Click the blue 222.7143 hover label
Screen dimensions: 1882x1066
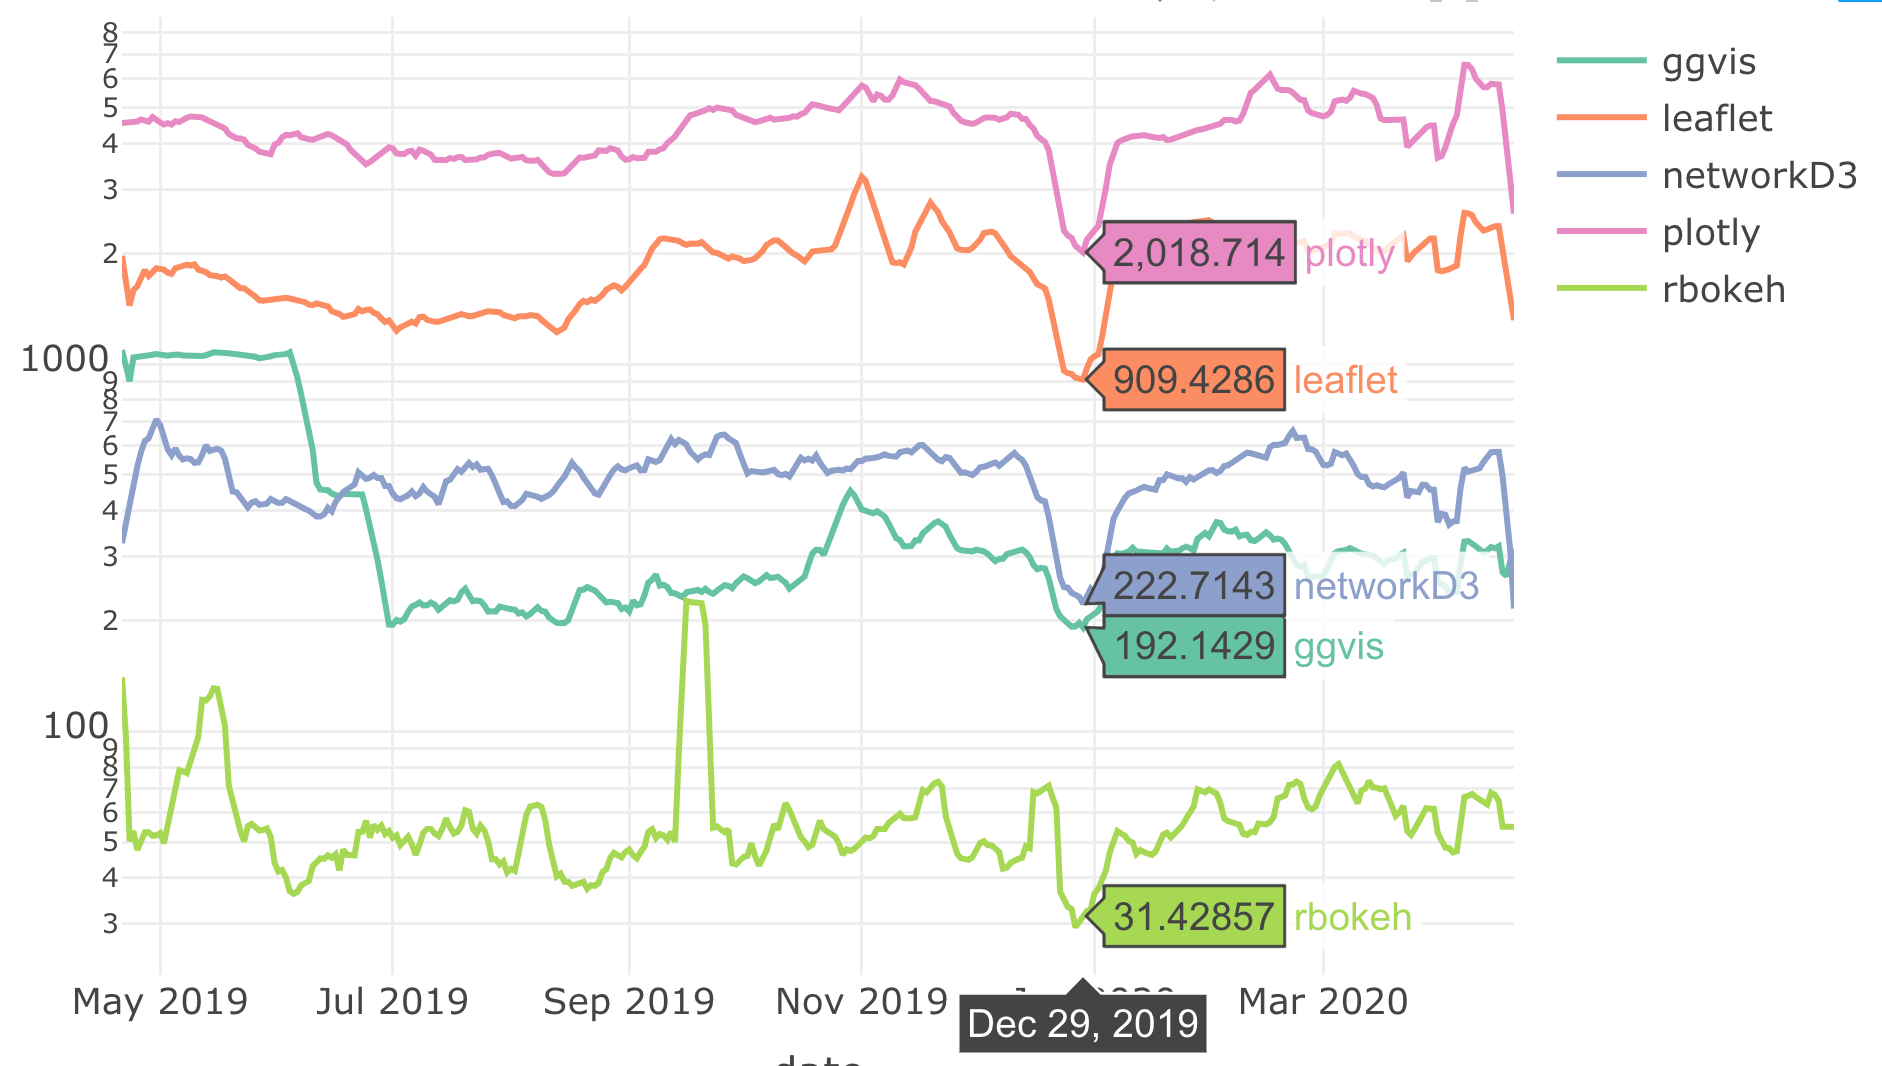click(x=1193, y=586)
